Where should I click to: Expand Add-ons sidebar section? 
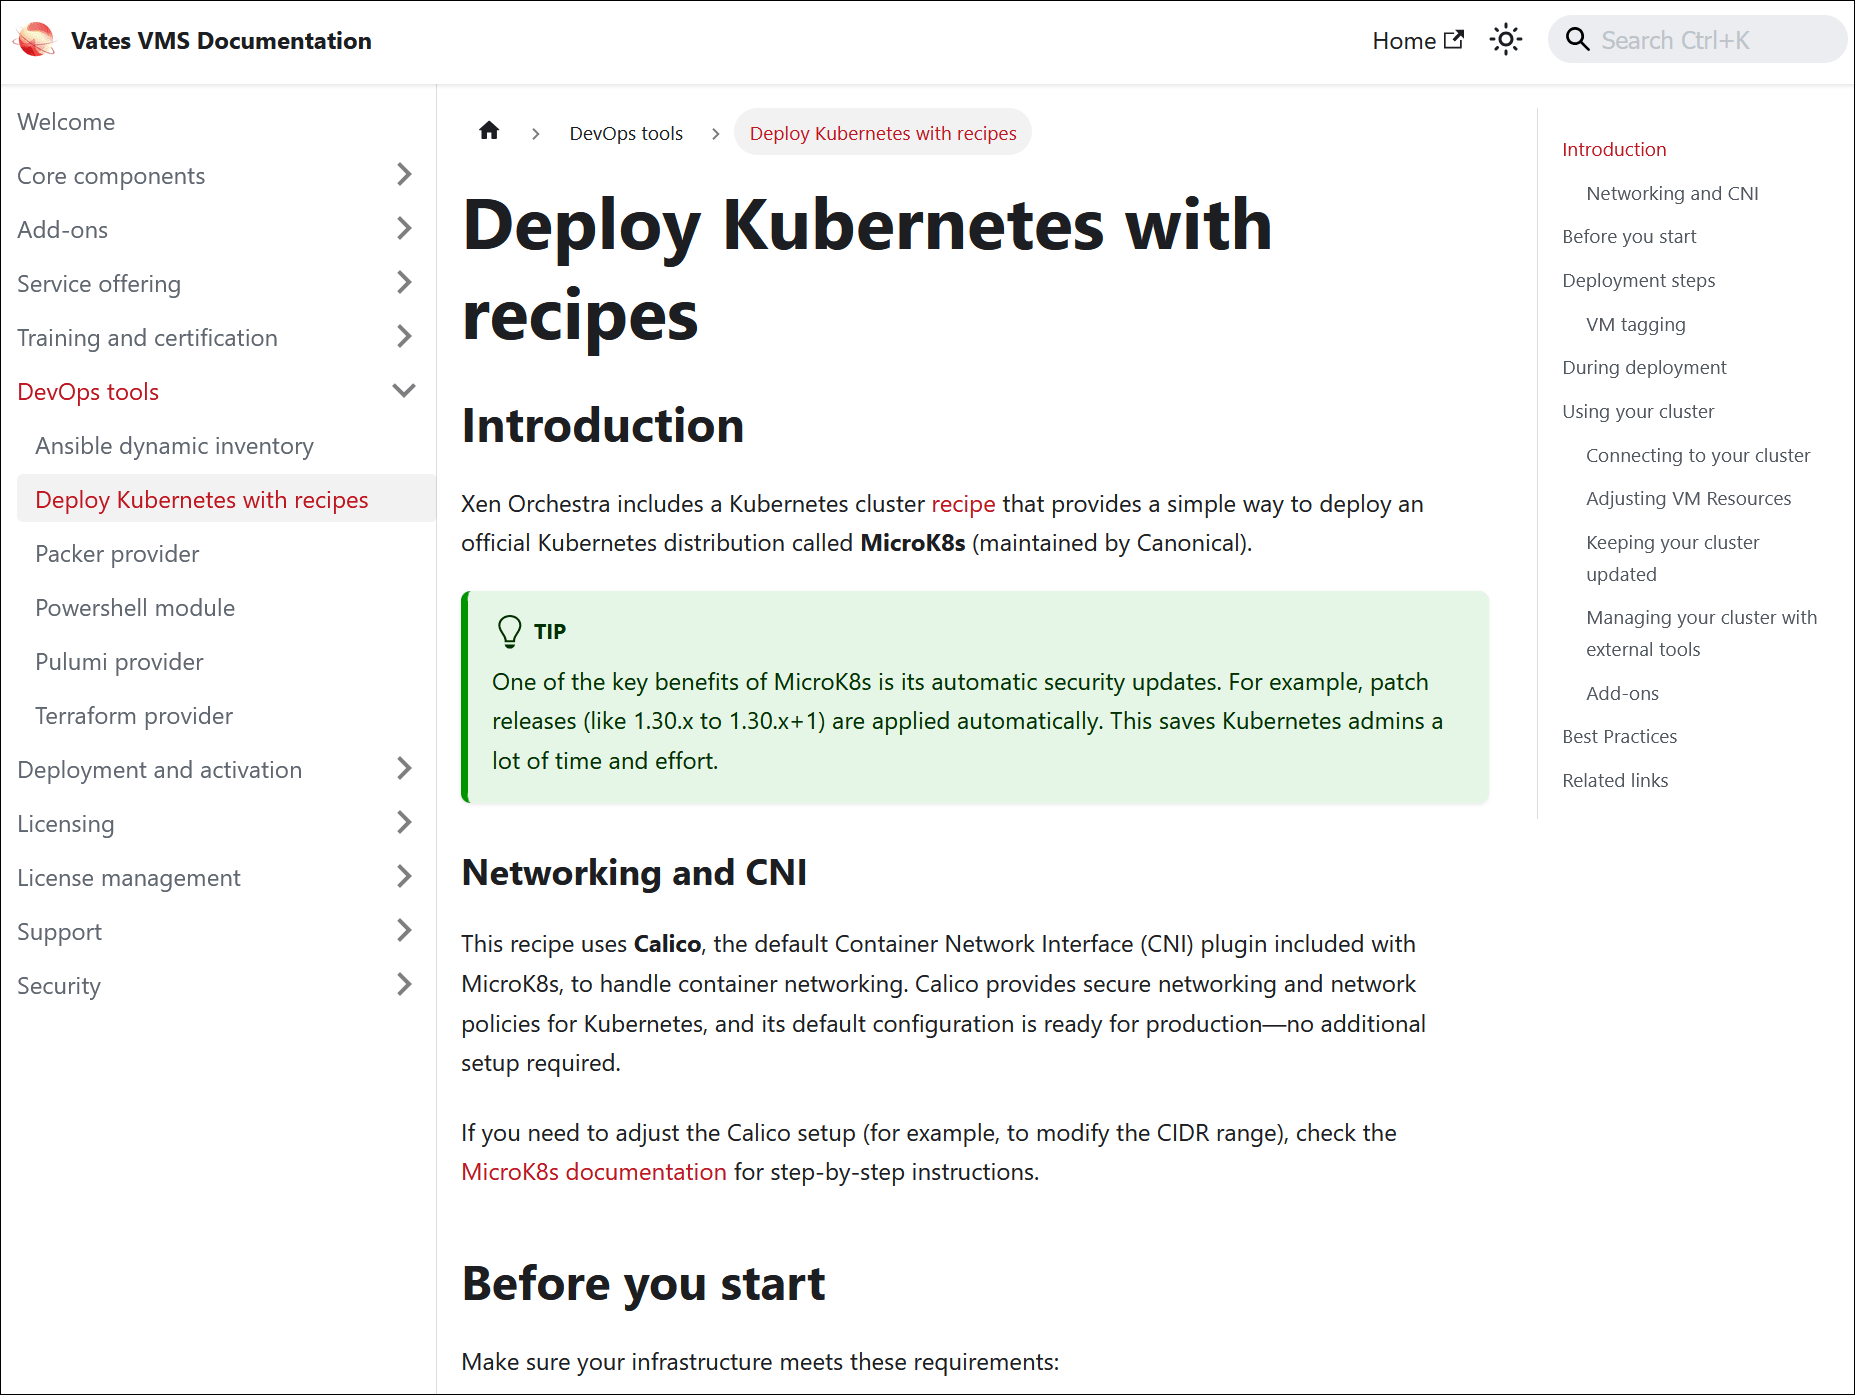404,229
